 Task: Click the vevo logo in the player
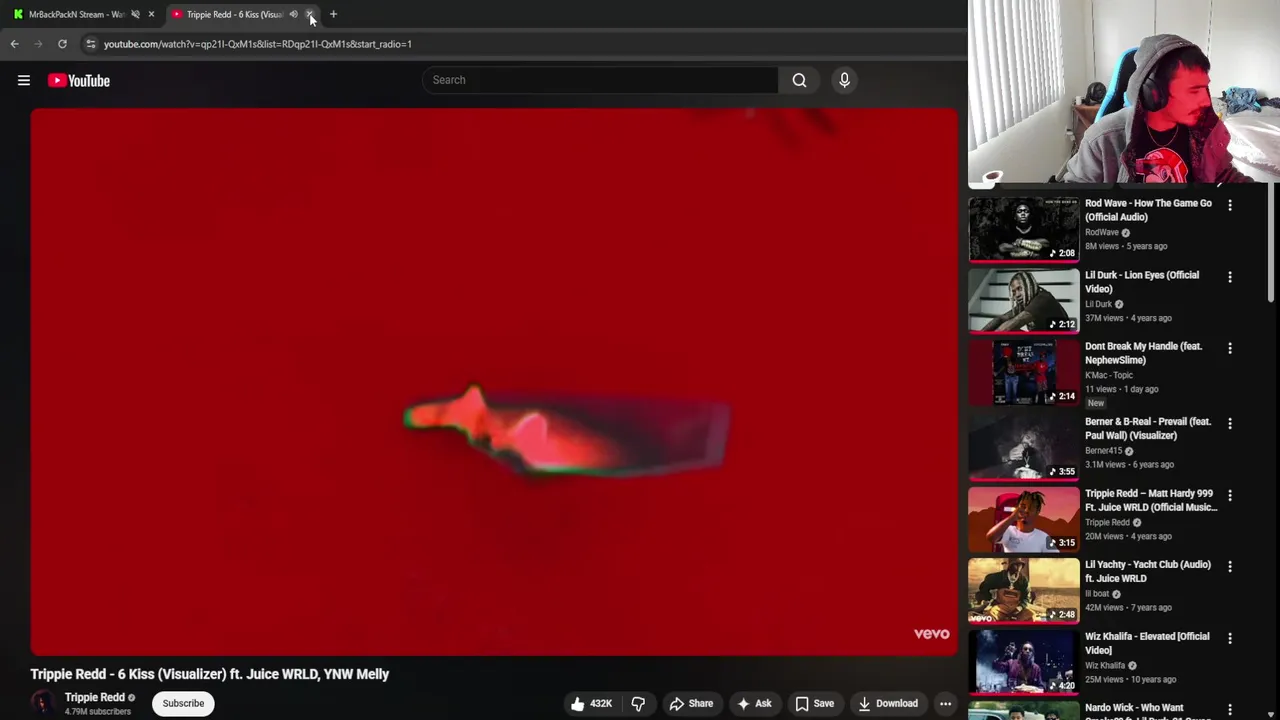(x=931, y=633)
